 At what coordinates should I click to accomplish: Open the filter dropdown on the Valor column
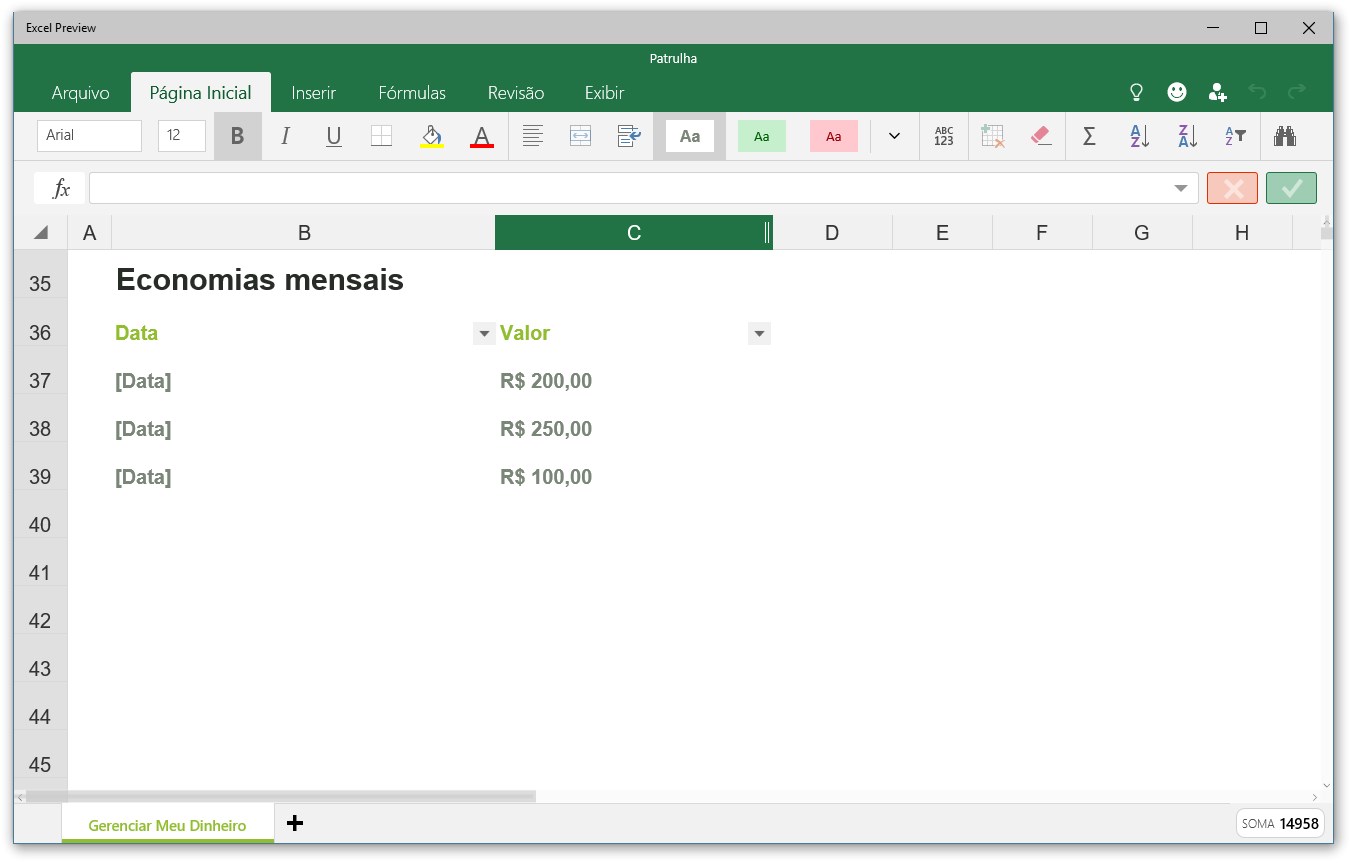pos(759,333)
